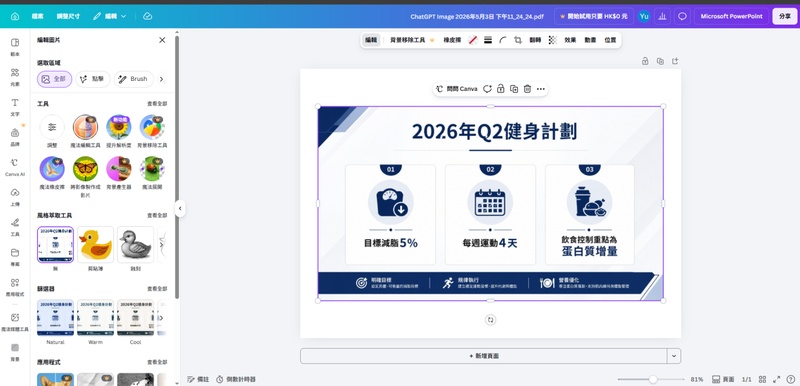Open the Flip (翻轉) toolbar option
The width and height of the screenshot is (800, 386).
pyautogui.click(x=535, y=40)
